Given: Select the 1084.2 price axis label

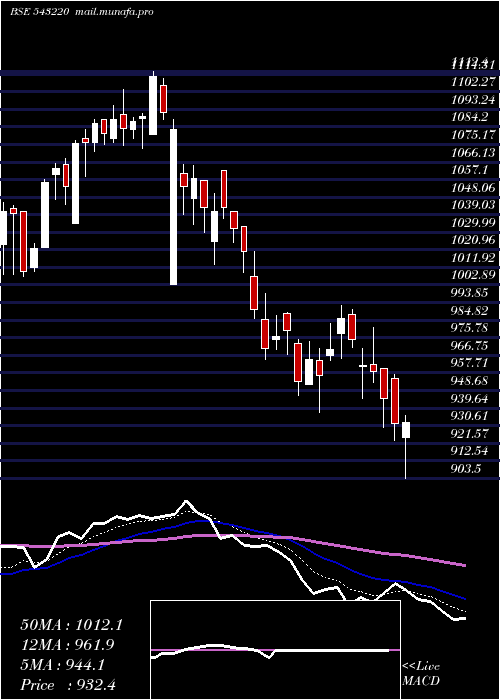Looking at the screenshot, I should [x=469, y=117].
